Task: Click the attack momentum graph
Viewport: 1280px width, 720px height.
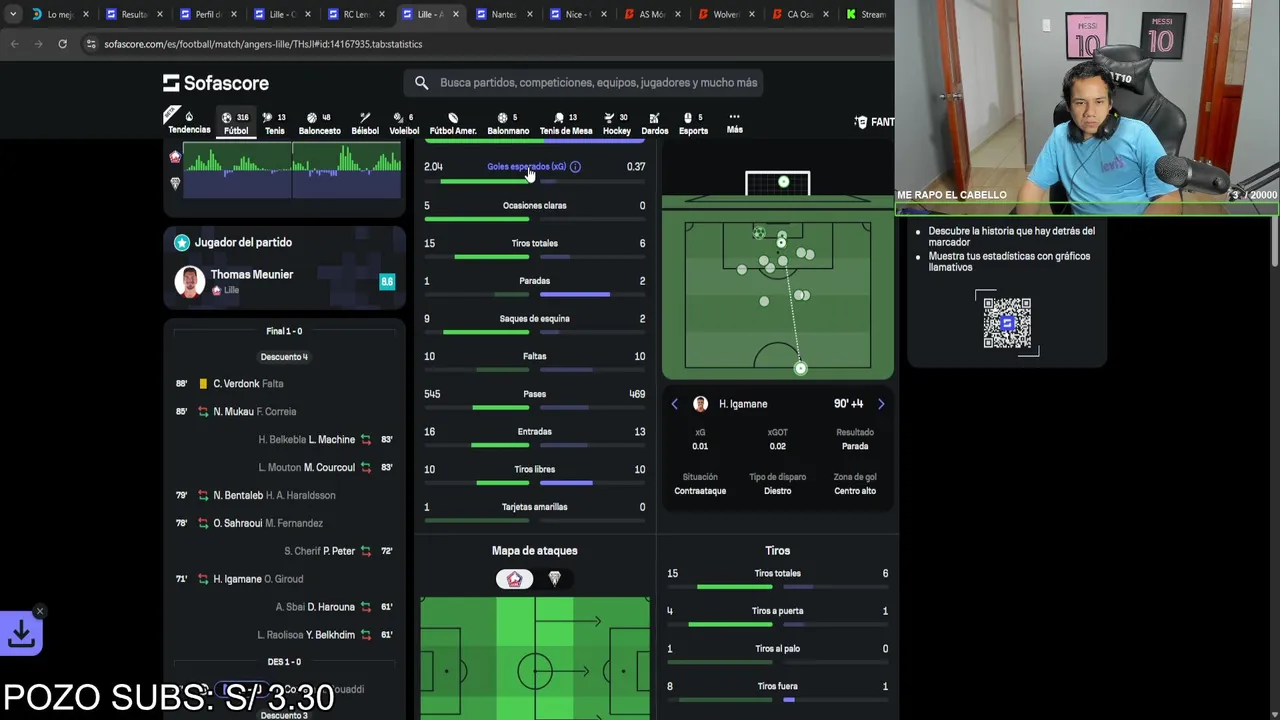Action: pos(293,171)
